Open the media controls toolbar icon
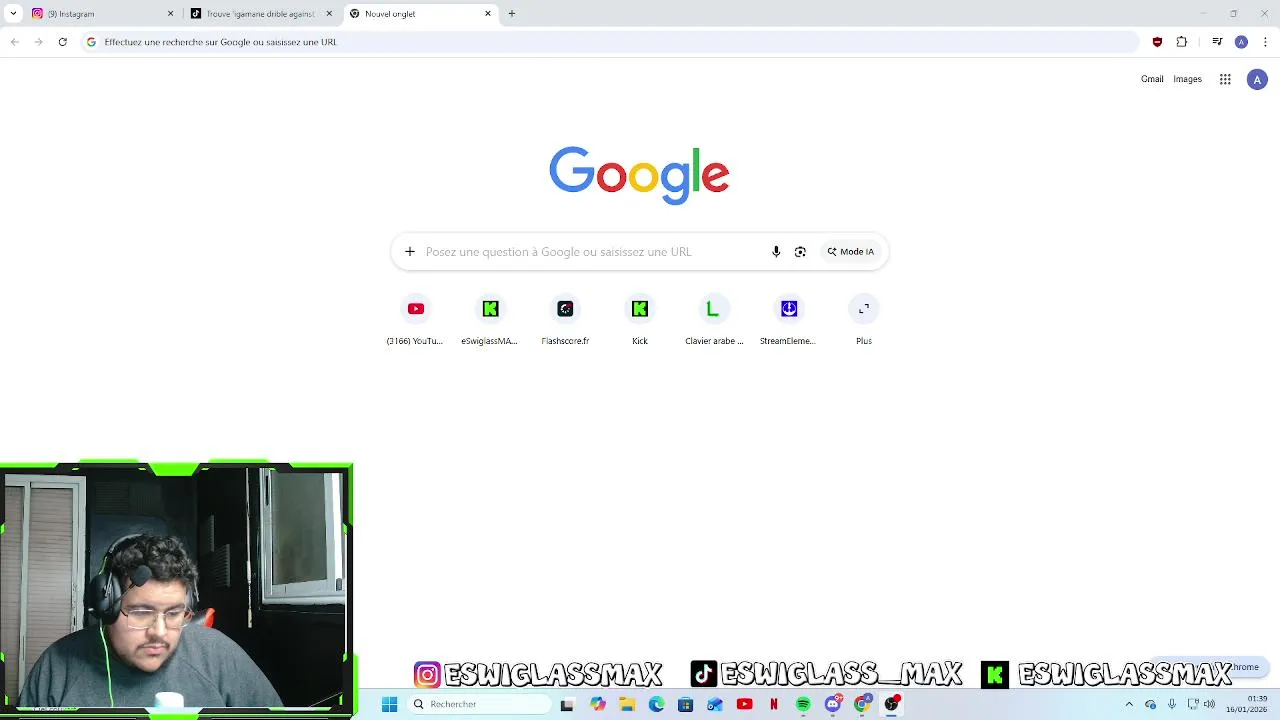This screenshot has width=1280, height=720. click(x=1217, y=42)
